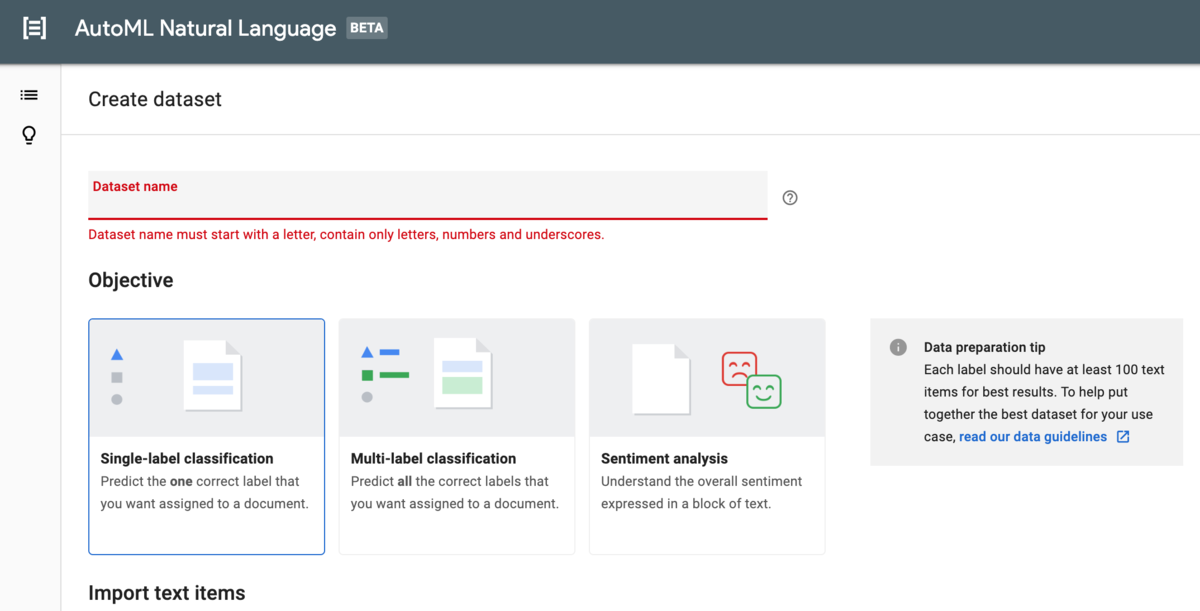Select Multi-label classification objective
1200x611 pixels.
pyautogui.click(x=433, y=459)
